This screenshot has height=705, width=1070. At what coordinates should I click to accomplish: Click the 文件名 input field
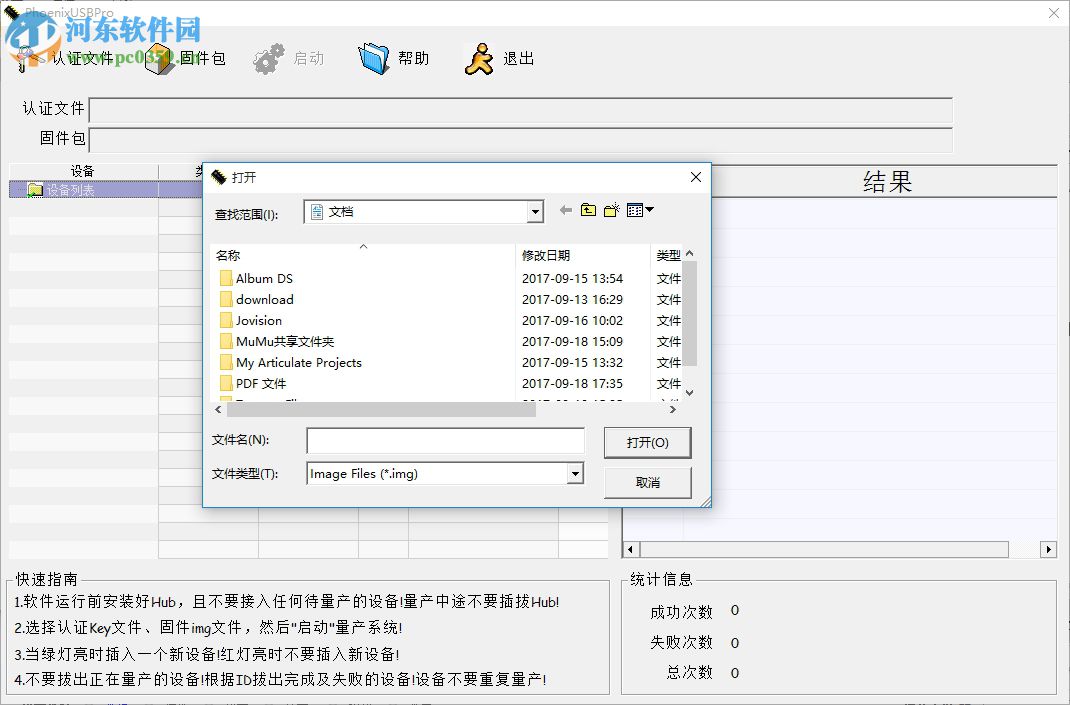point(445,441)
